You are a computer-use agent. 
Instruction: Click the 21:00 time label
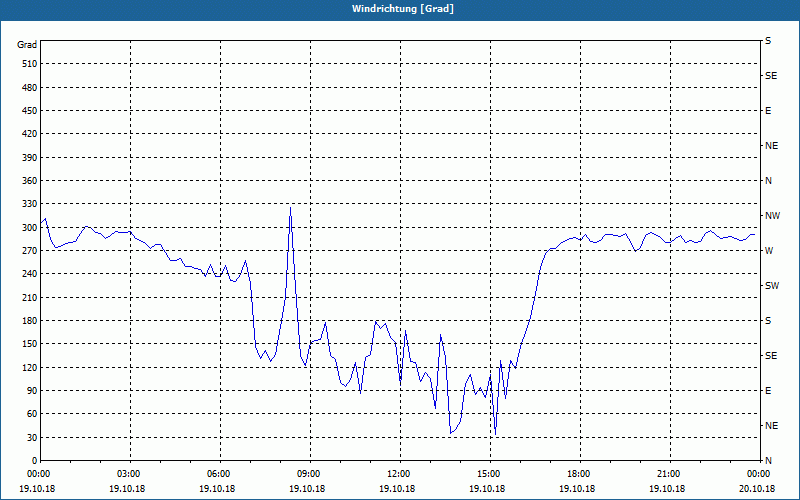coord(670,473)
